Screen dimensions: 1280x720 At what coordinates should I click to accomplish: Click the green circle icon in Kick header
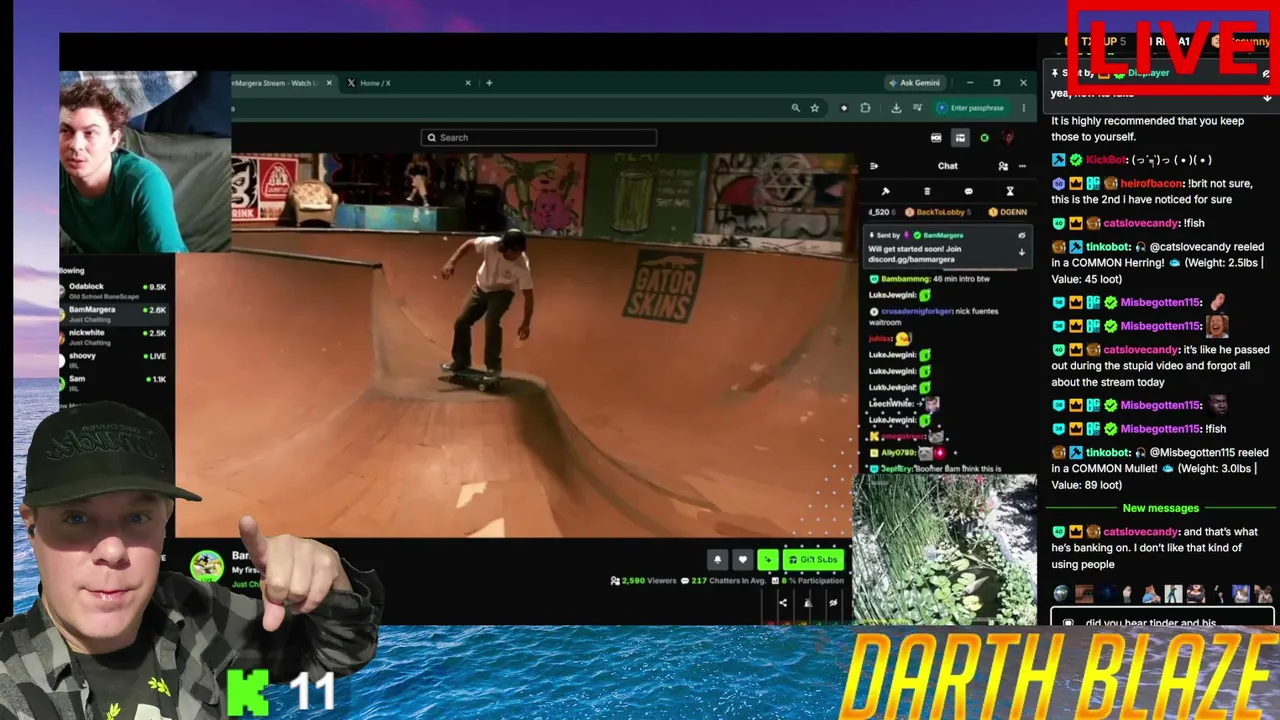(984, 138)
